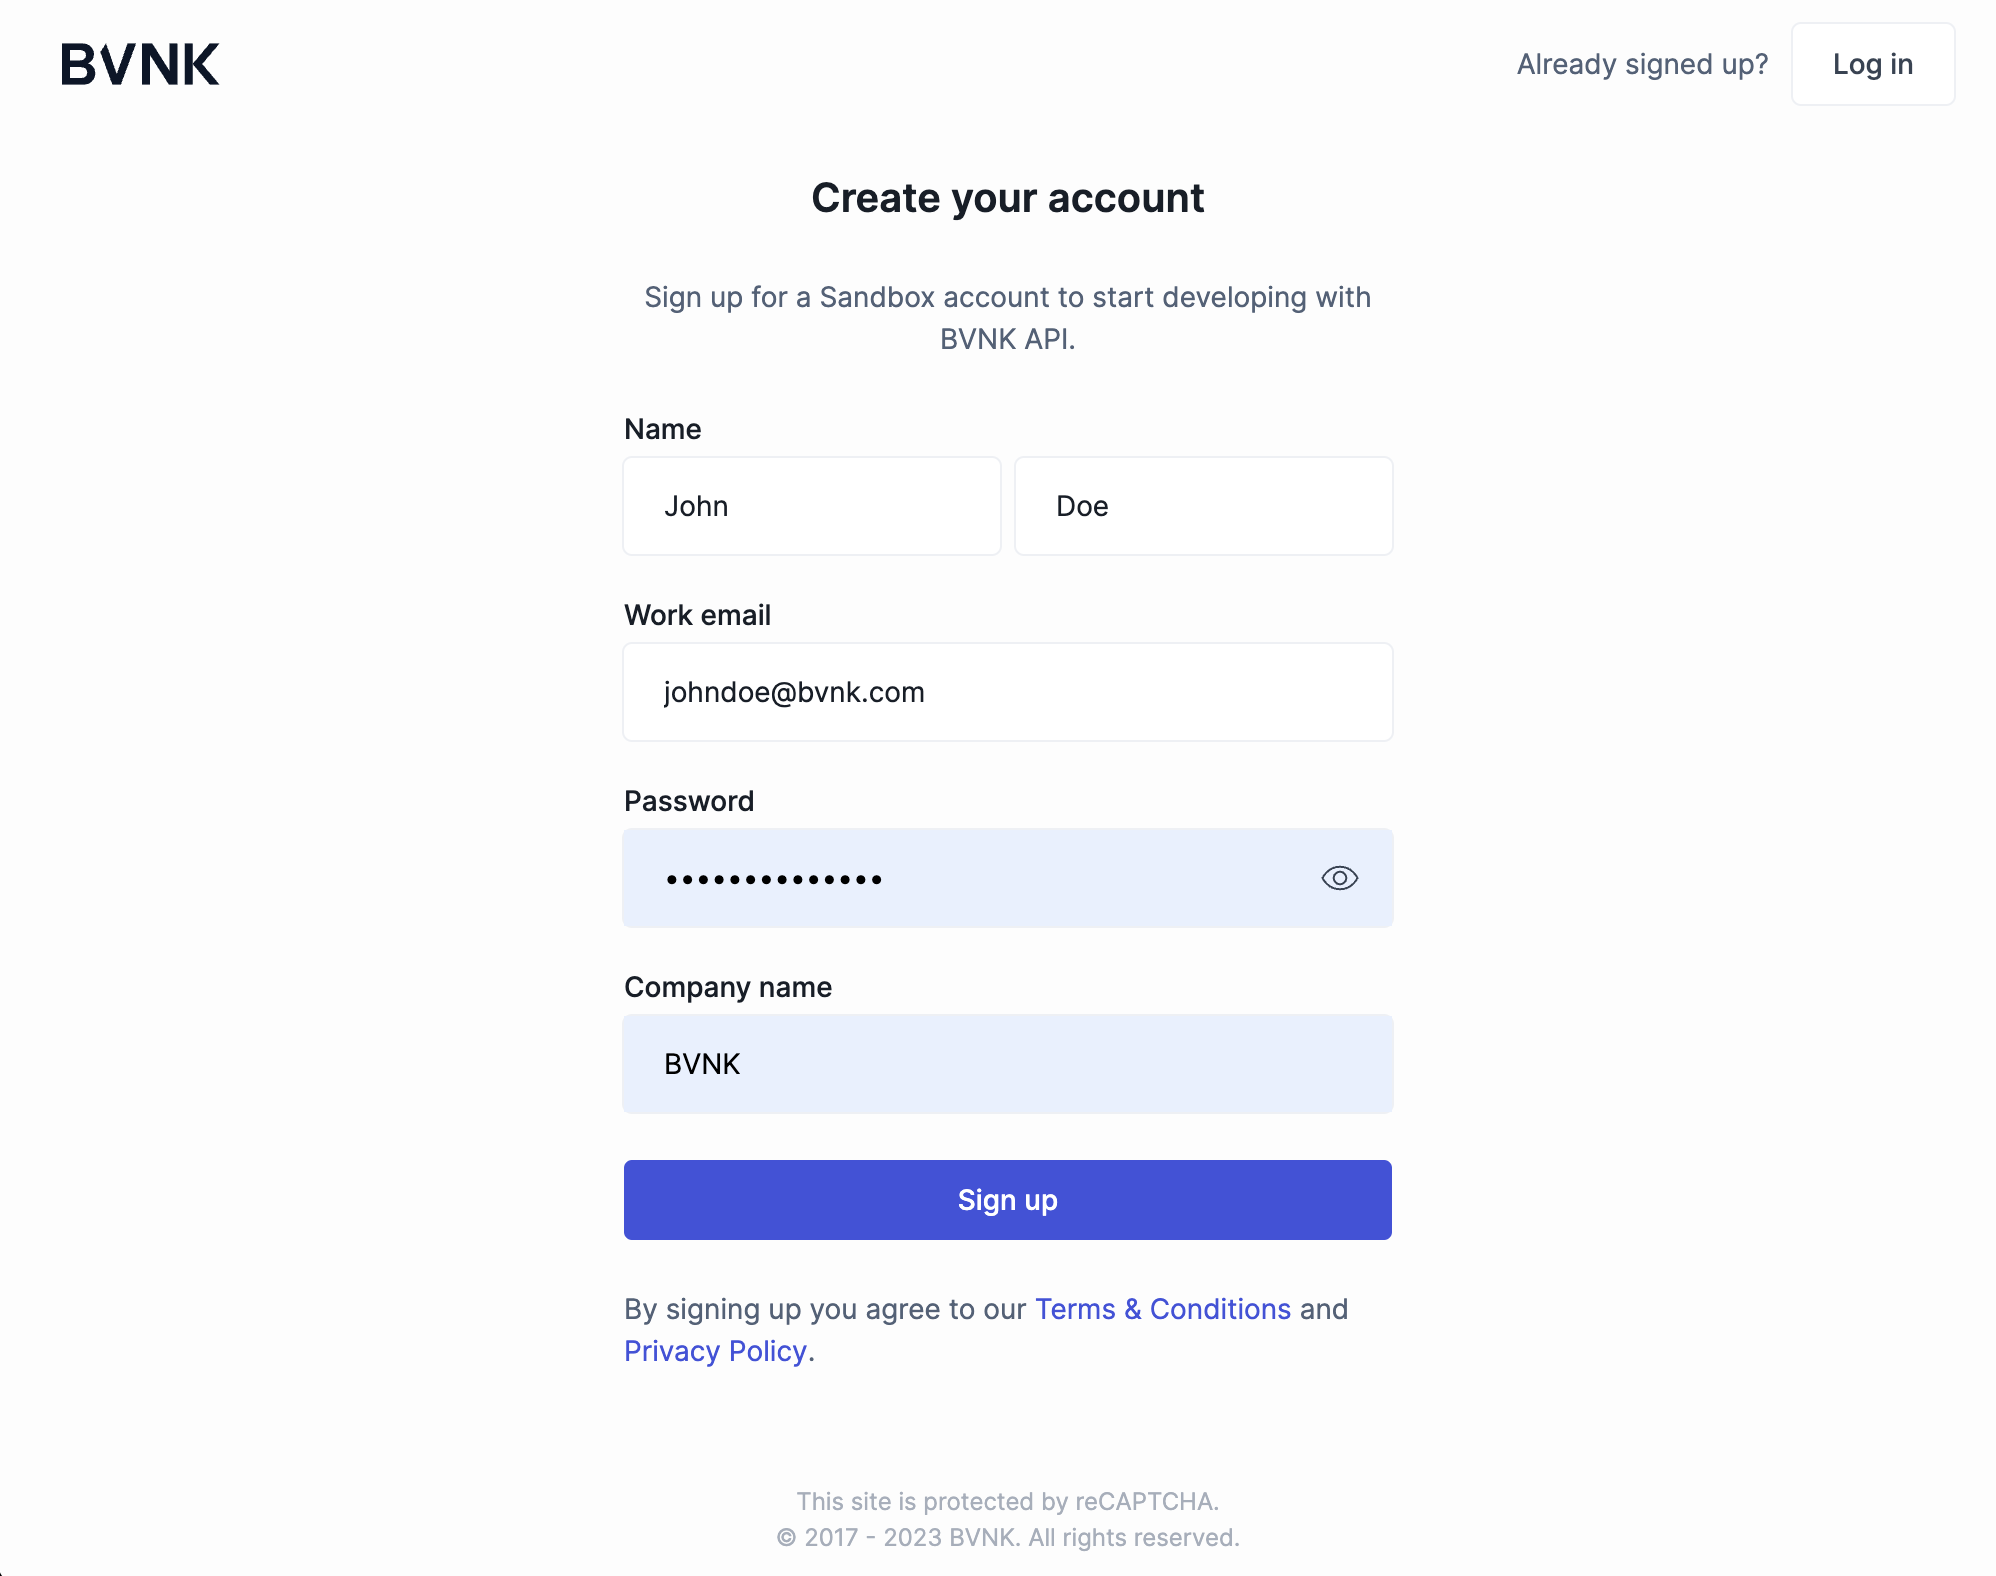Show the password with the eye icon
Viewport: 1996px width, 1576px height.
point(1339,878)
